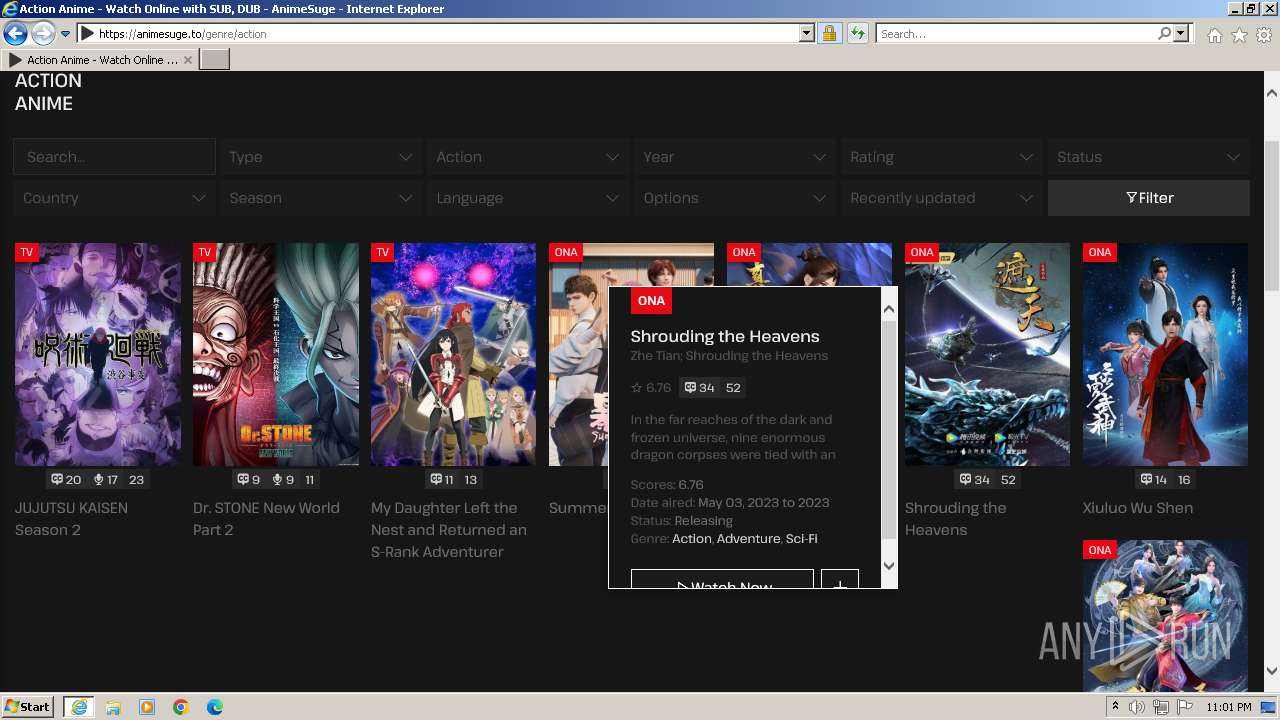
Task: Open the Shrouding the Heavens card poster
Action: (987, 354)
